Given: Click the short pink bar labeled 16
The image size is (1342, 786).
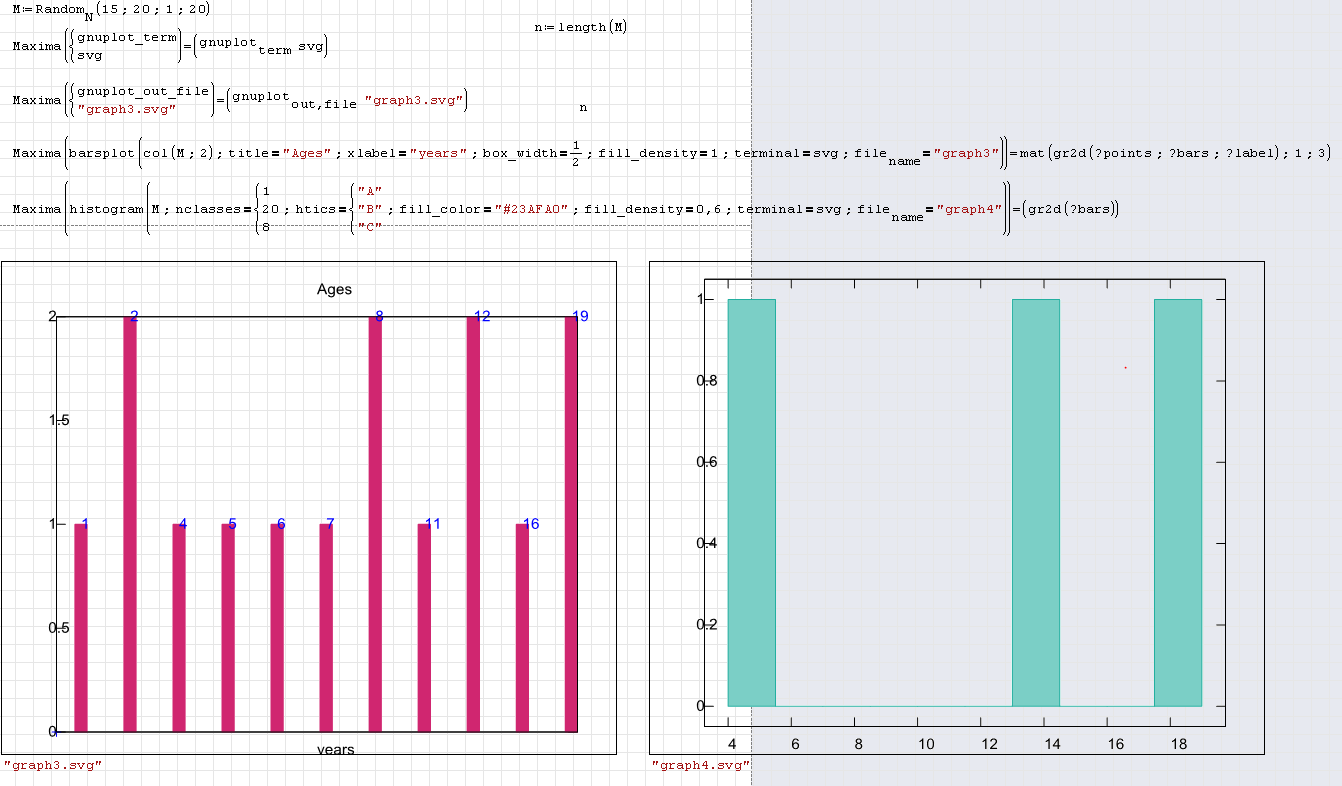Looking at the screenshot, I should click(522, 627).
